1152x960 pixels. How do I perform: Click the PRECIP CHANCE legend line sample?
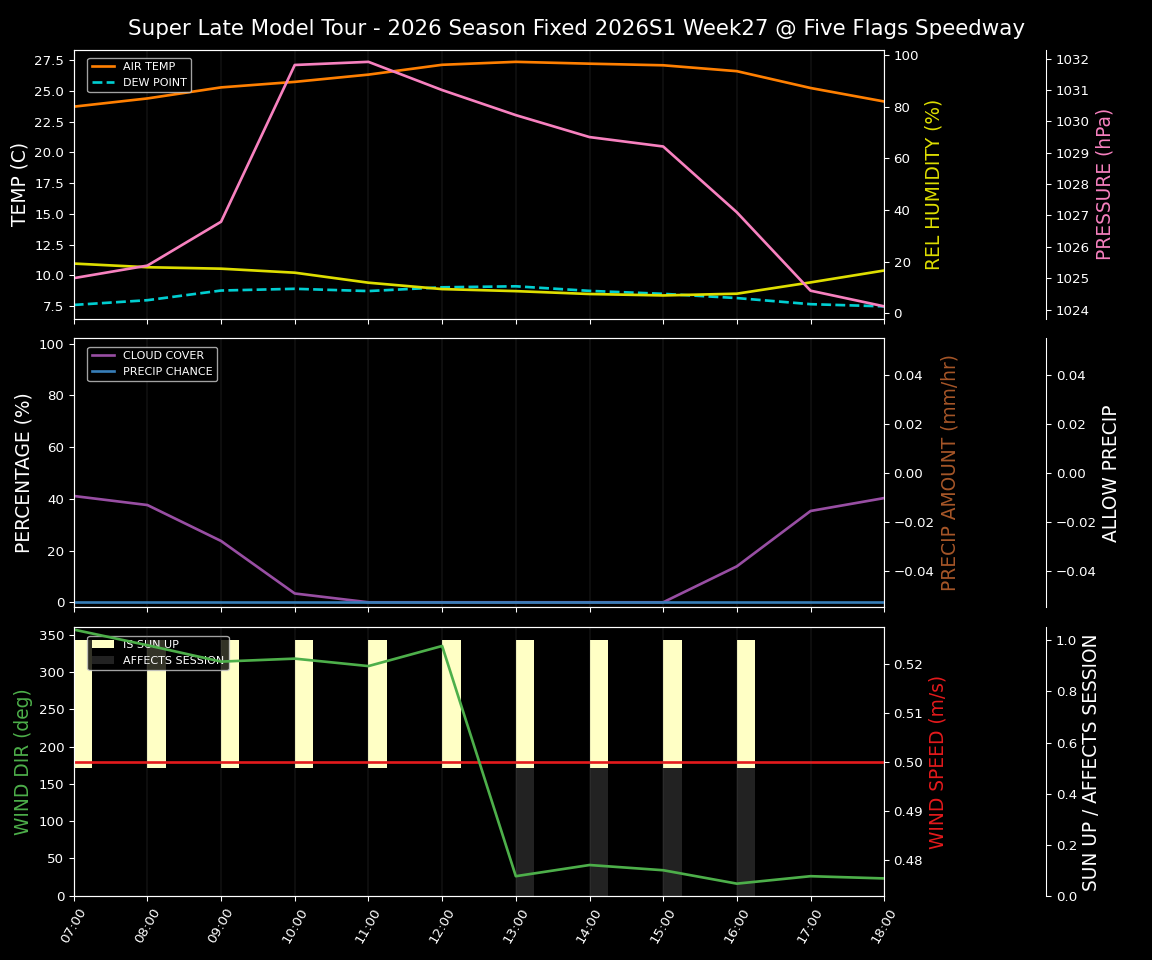(103, 371)
